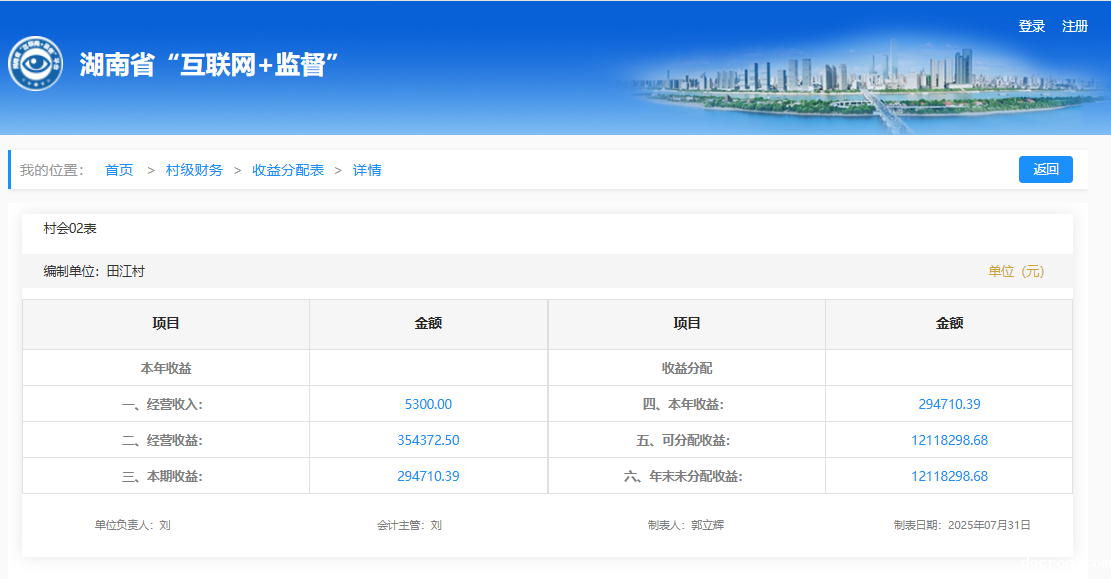1111x579 pixels.
Task: Go to 首页 in the breadcrumb
Action: [119, 170]
